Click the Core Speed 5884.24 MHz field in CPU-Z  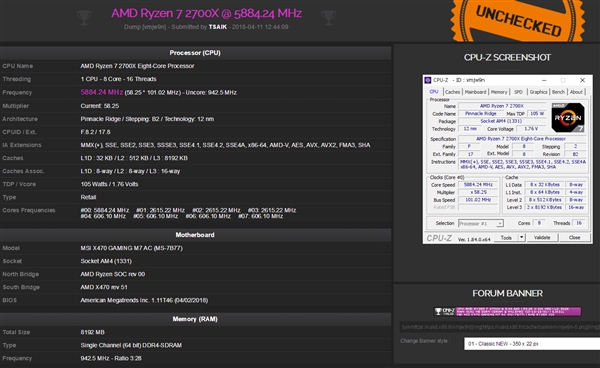[x=478, y=185]
